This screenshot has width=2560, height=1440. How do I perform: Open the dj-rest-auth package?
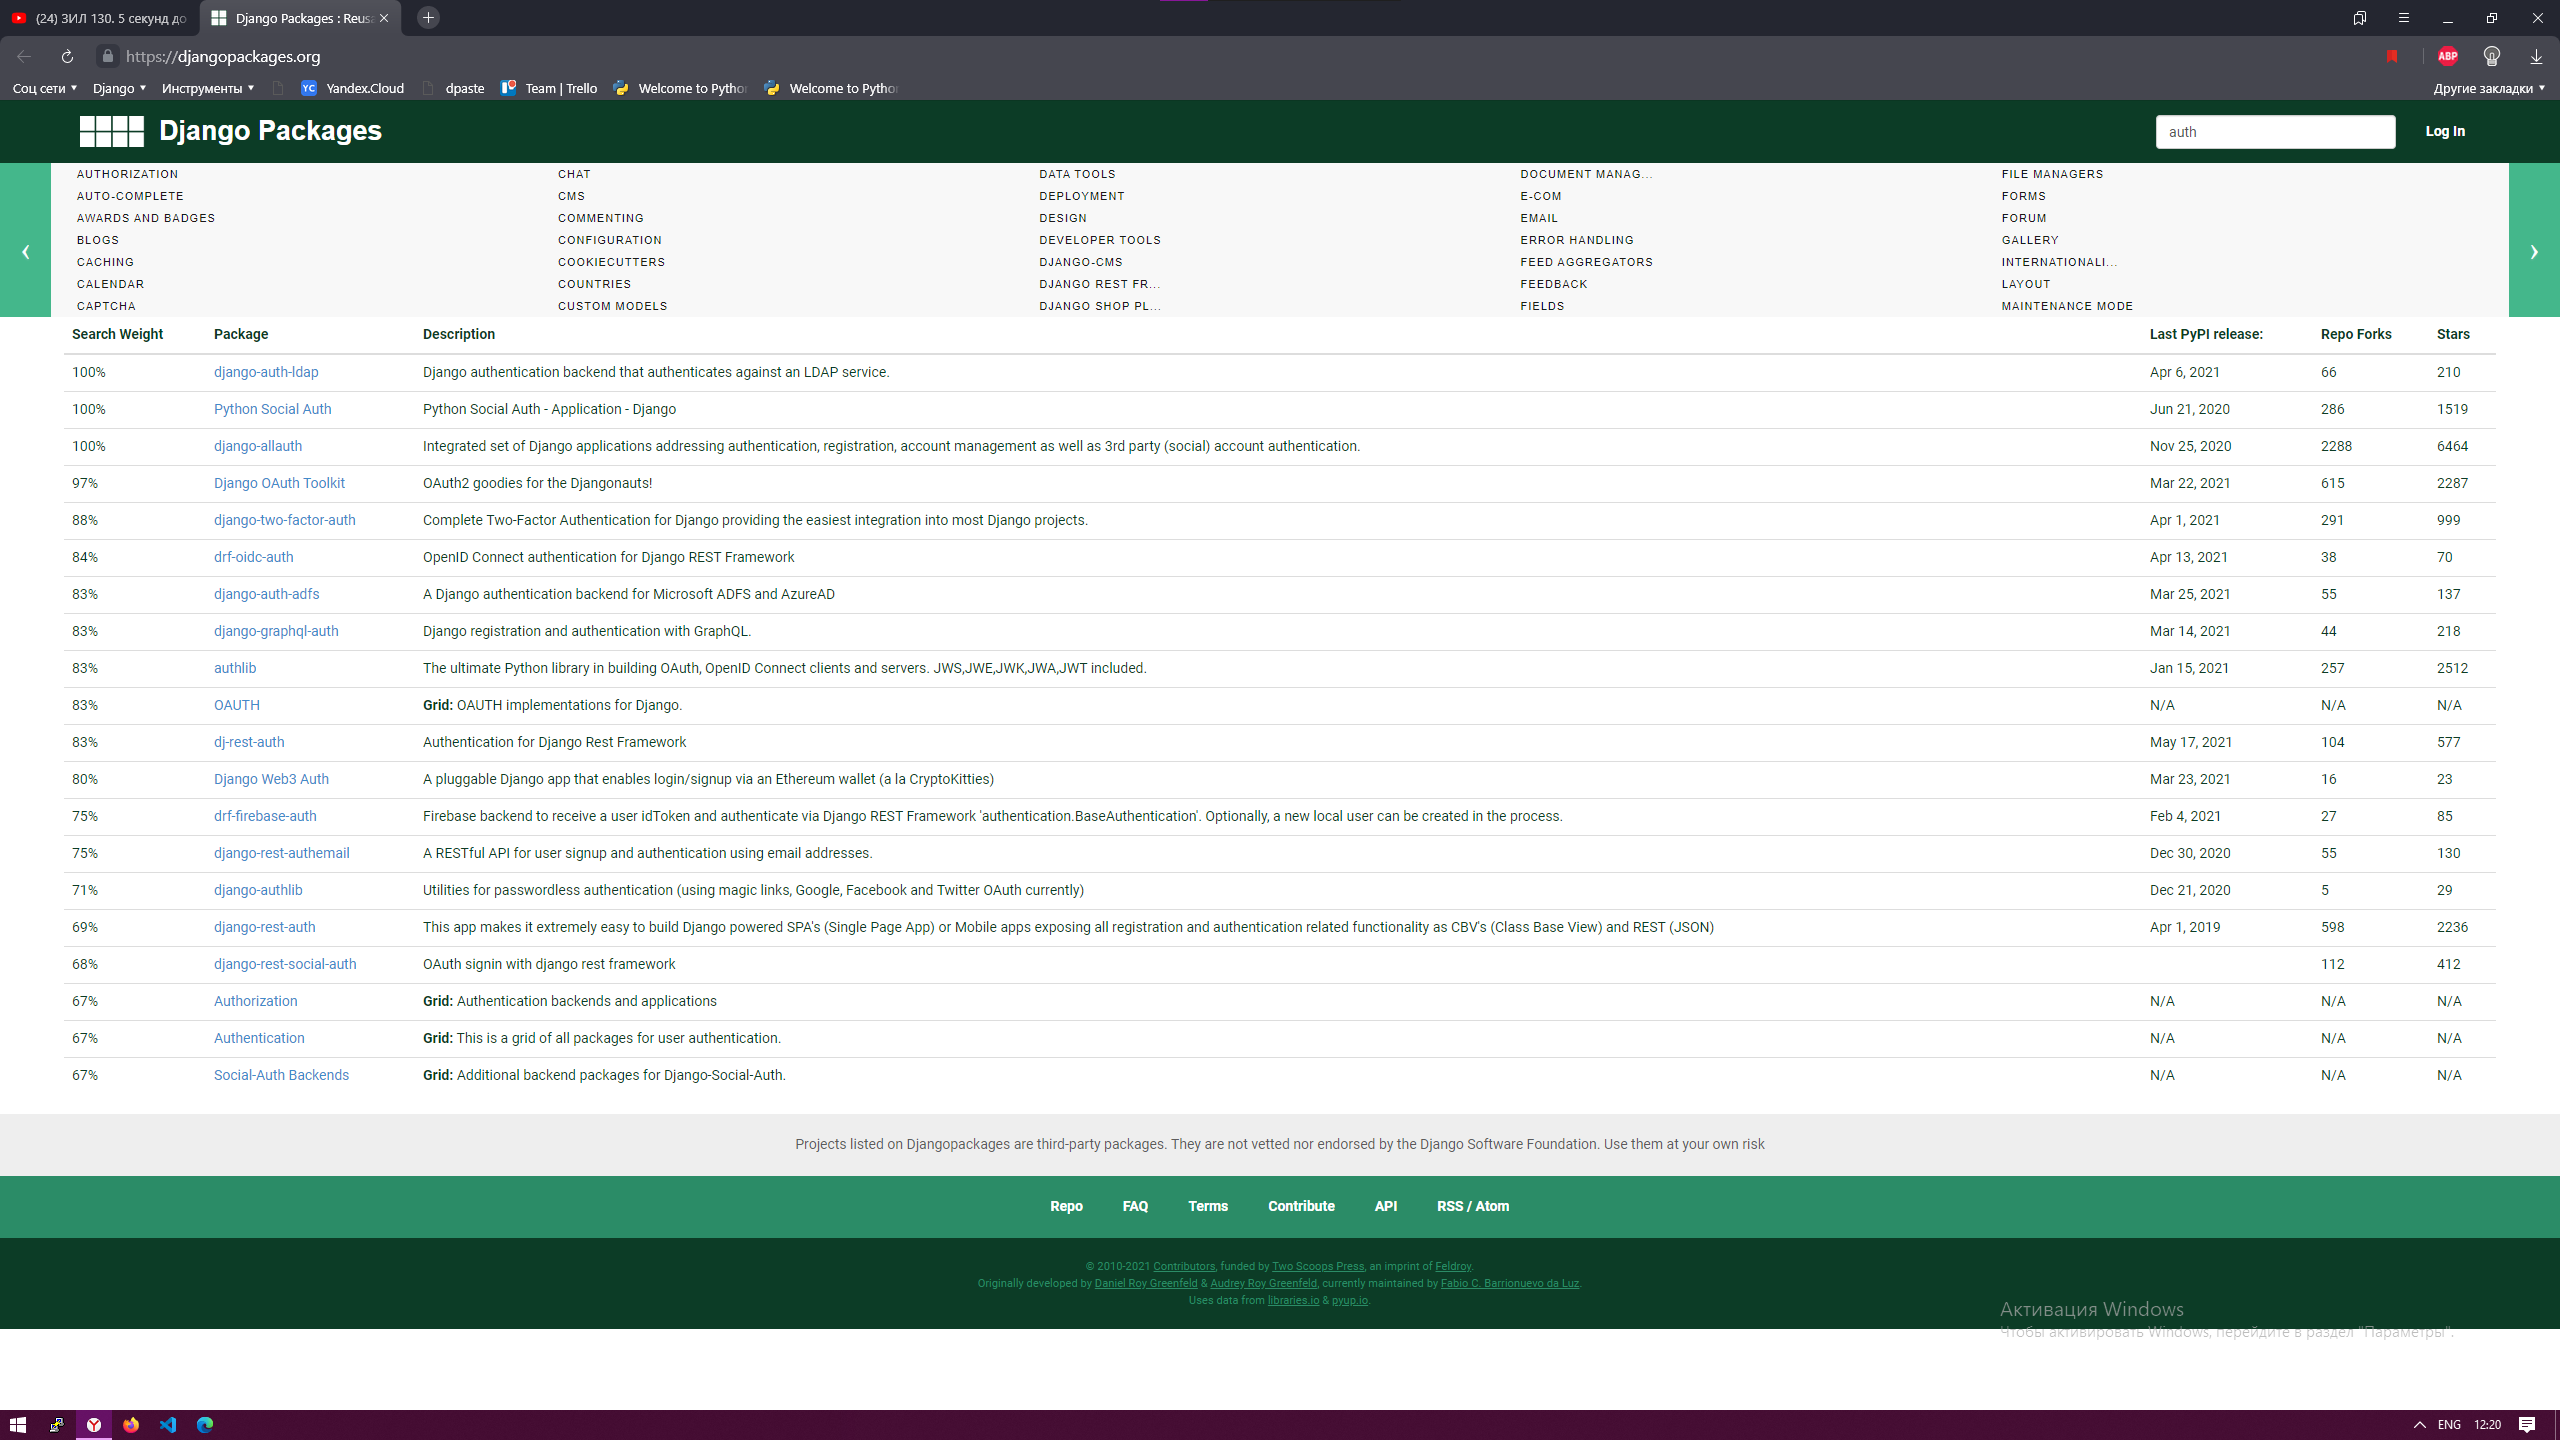(x=248, y=742)
